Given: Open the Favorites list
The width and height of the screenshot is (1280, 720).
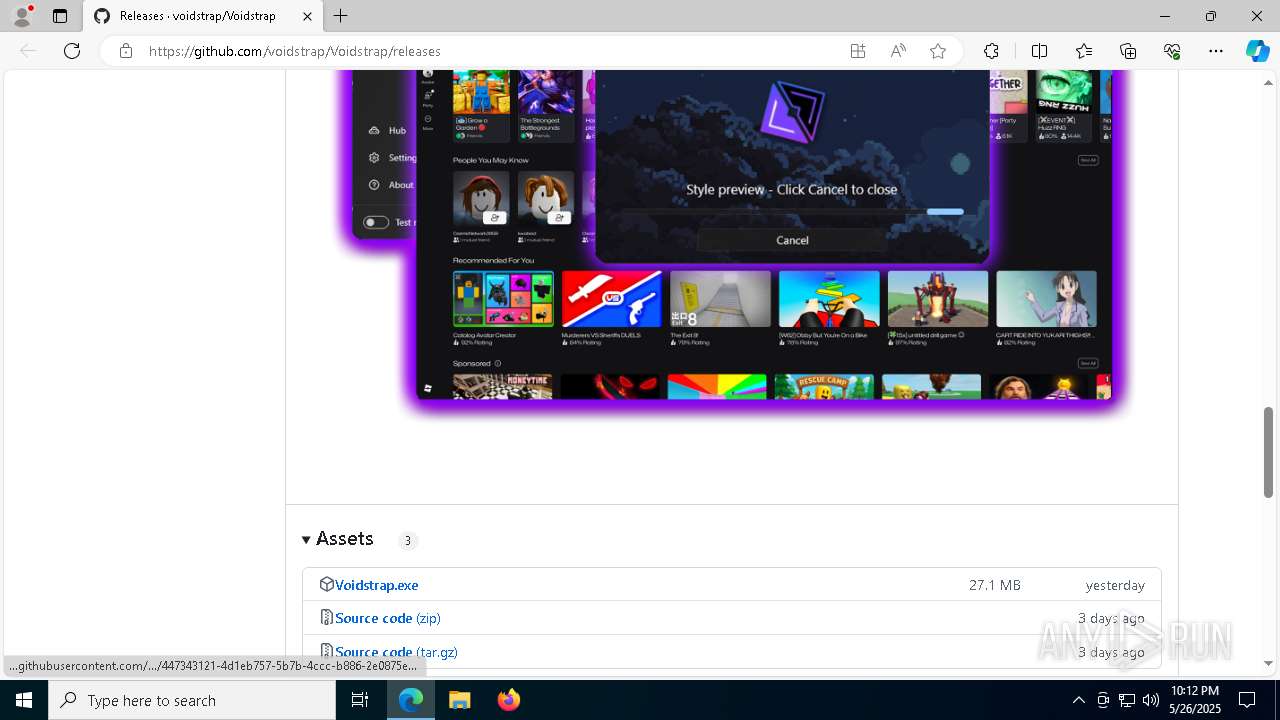Looking at the screenshot, I should tap(1084, 51).
